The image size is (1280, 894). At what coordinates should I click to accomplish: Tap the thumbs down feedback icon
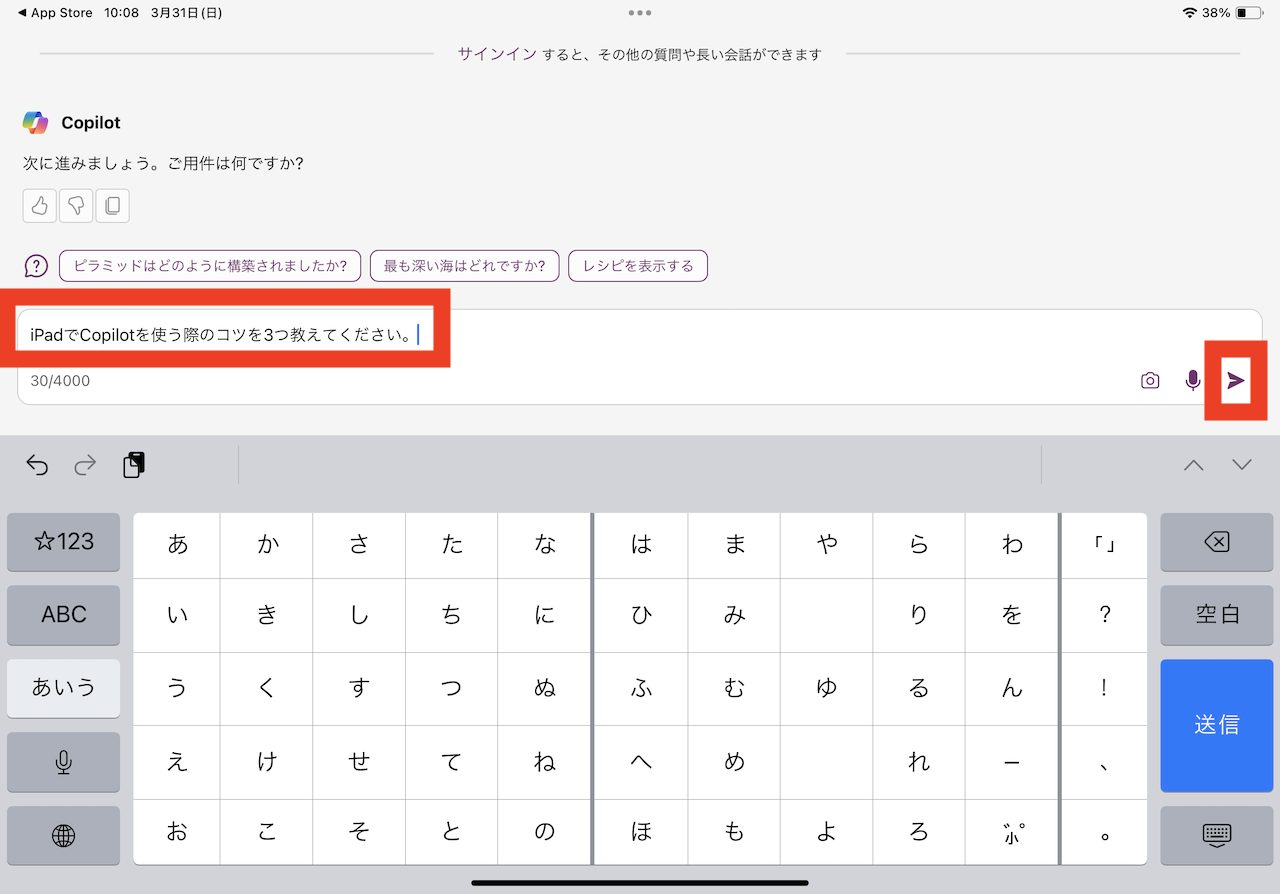click(x=76, y=206)
